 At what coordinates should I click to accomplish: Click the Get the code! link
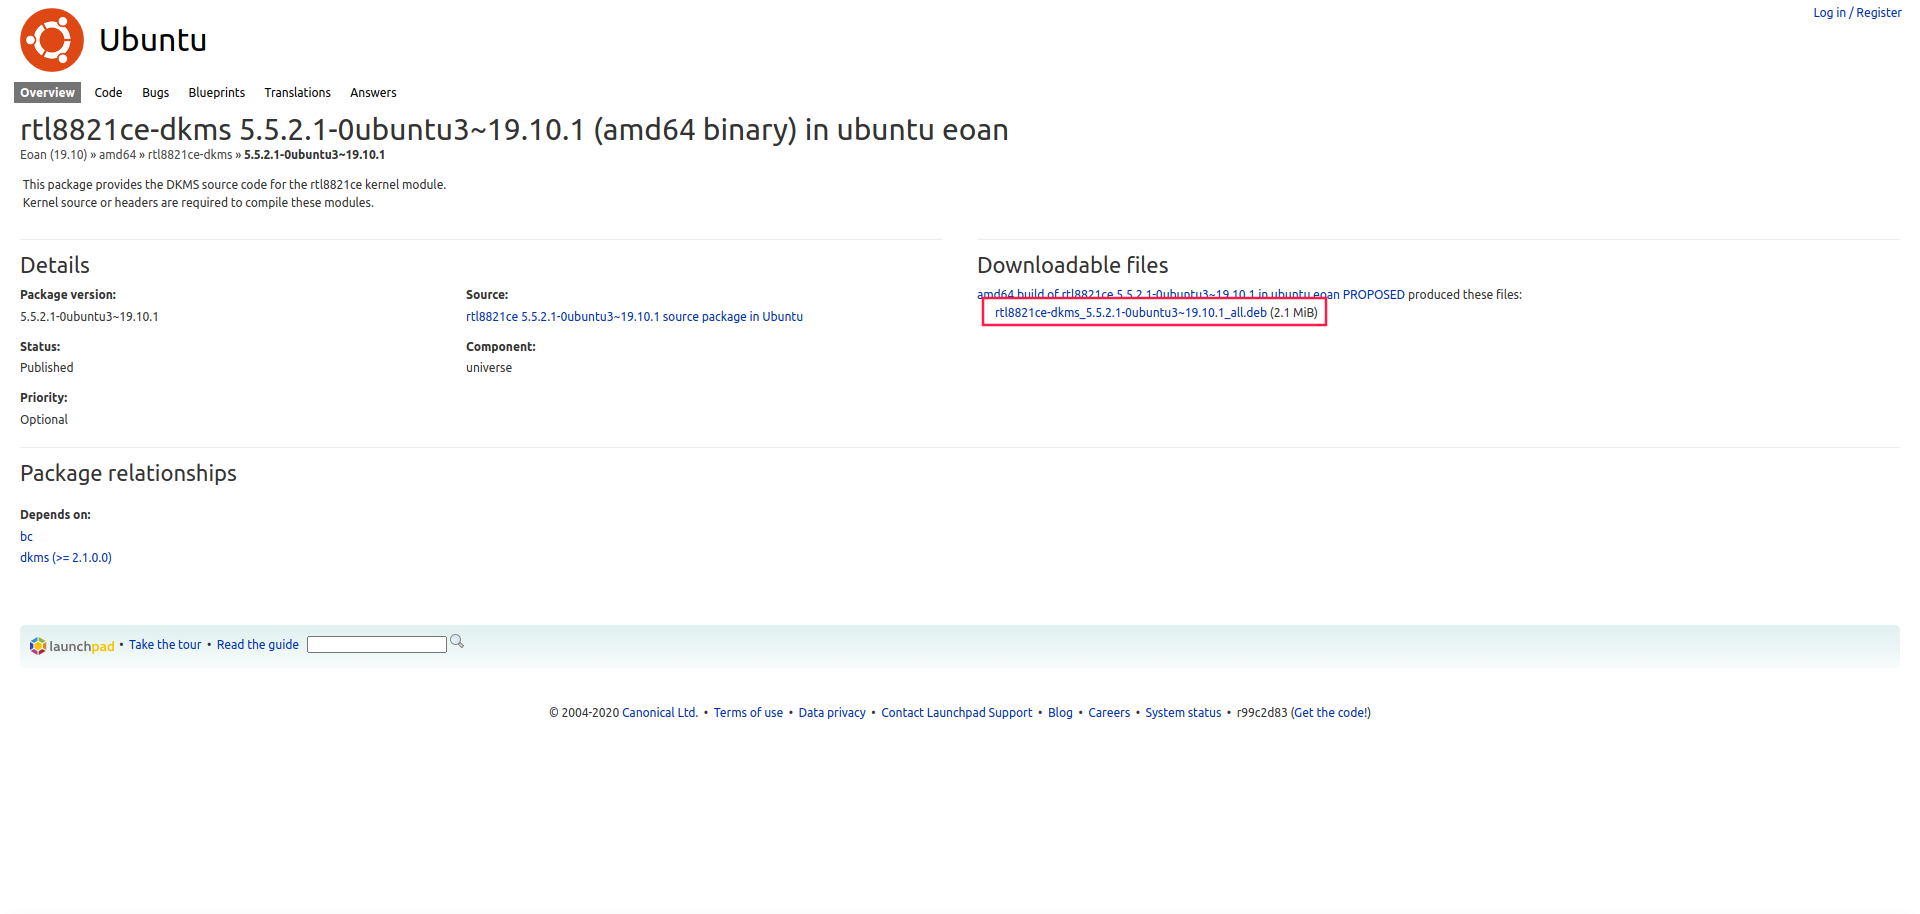click(1331, 713)
